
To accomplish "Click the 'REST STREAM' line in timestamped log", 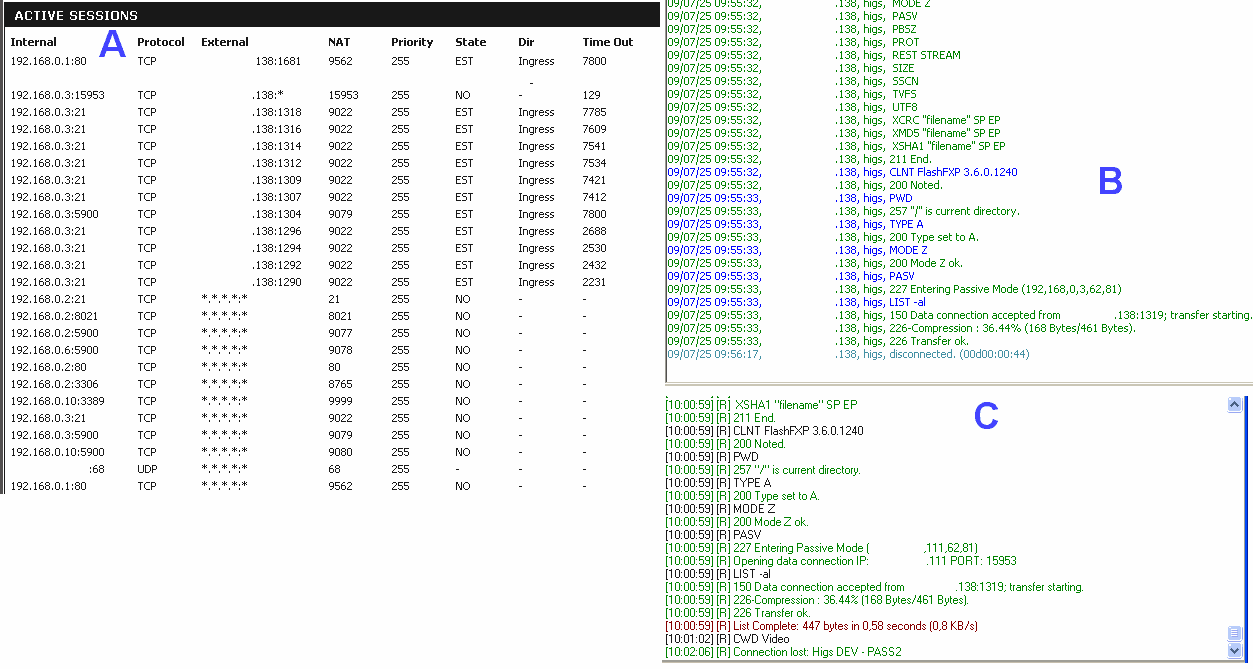I will click(813, 55).
